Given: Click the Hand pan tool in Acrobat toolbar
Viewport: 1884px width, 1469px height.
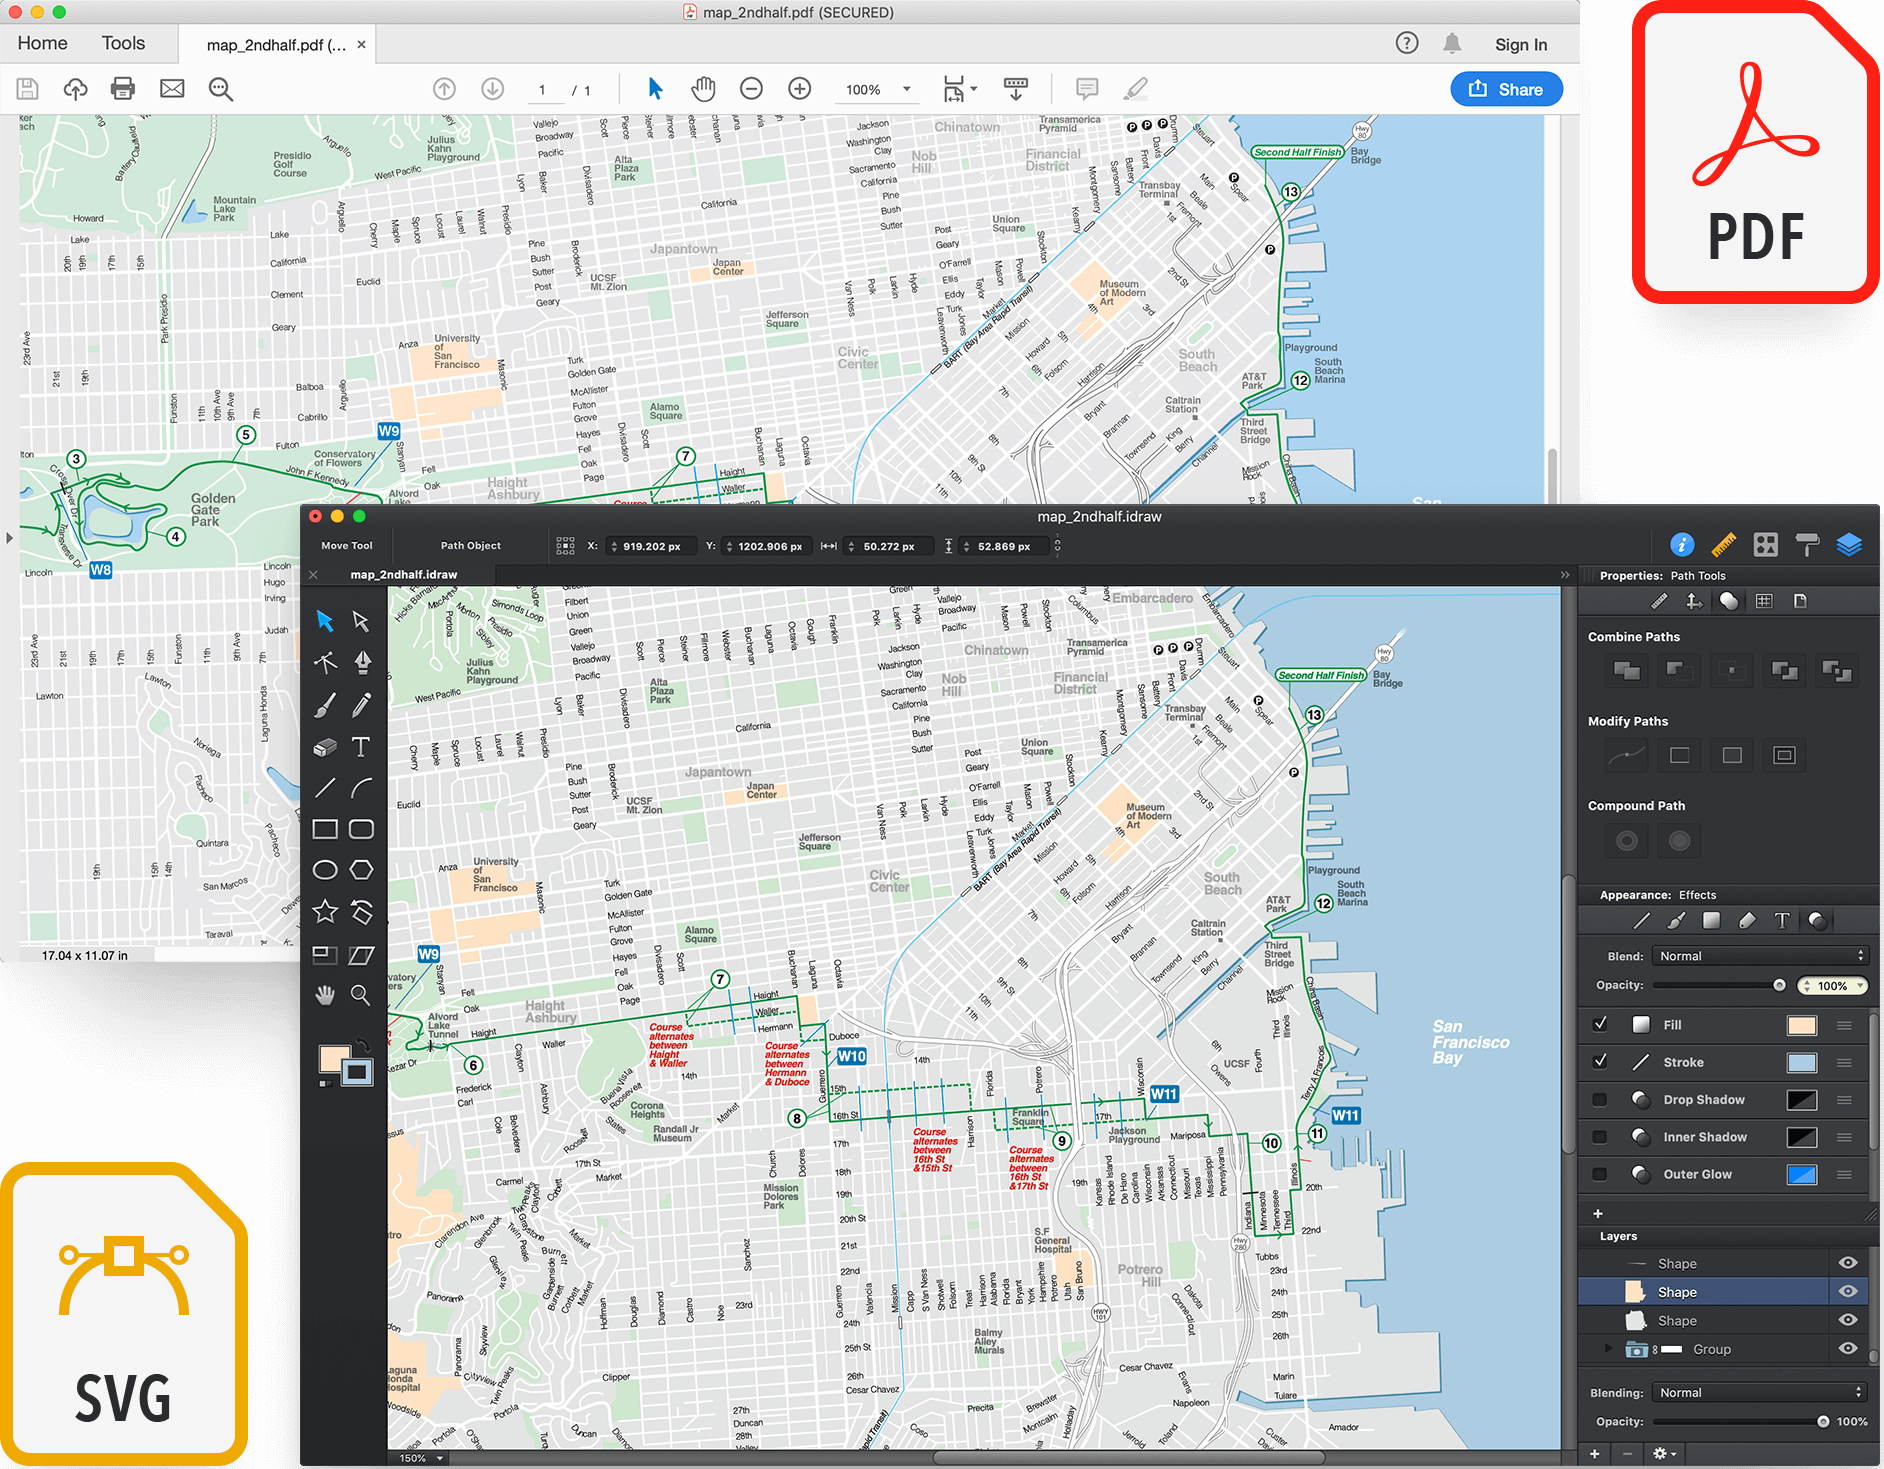Looking at the screenshot, I should tap(704, 89).
